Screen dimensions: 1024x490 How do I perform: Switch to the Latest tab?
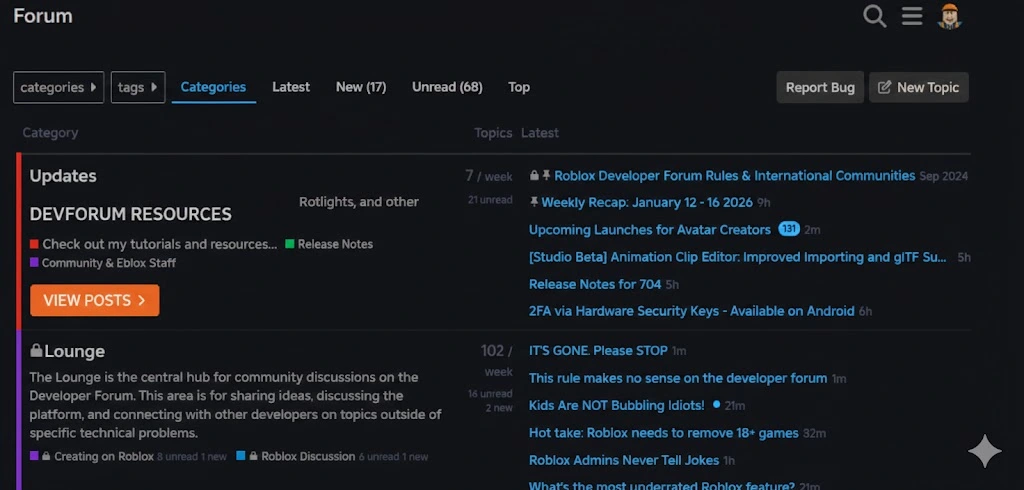coord(291,87)
